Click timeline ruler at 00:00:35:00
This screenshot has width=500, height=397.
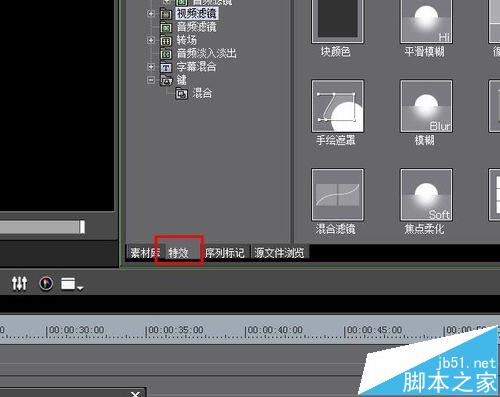[175, 330]
